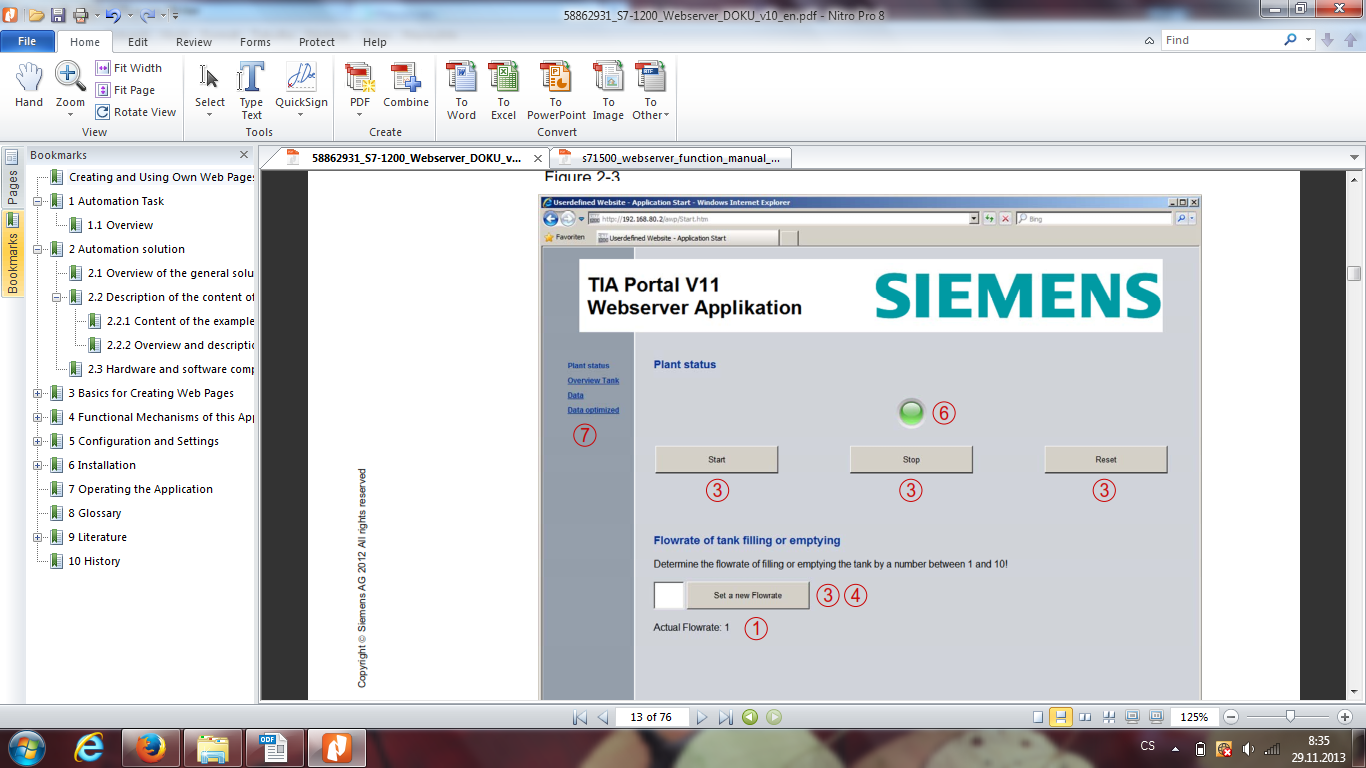Convert document To Image
Screen dimensions: 1366x768
pos(608,90)
